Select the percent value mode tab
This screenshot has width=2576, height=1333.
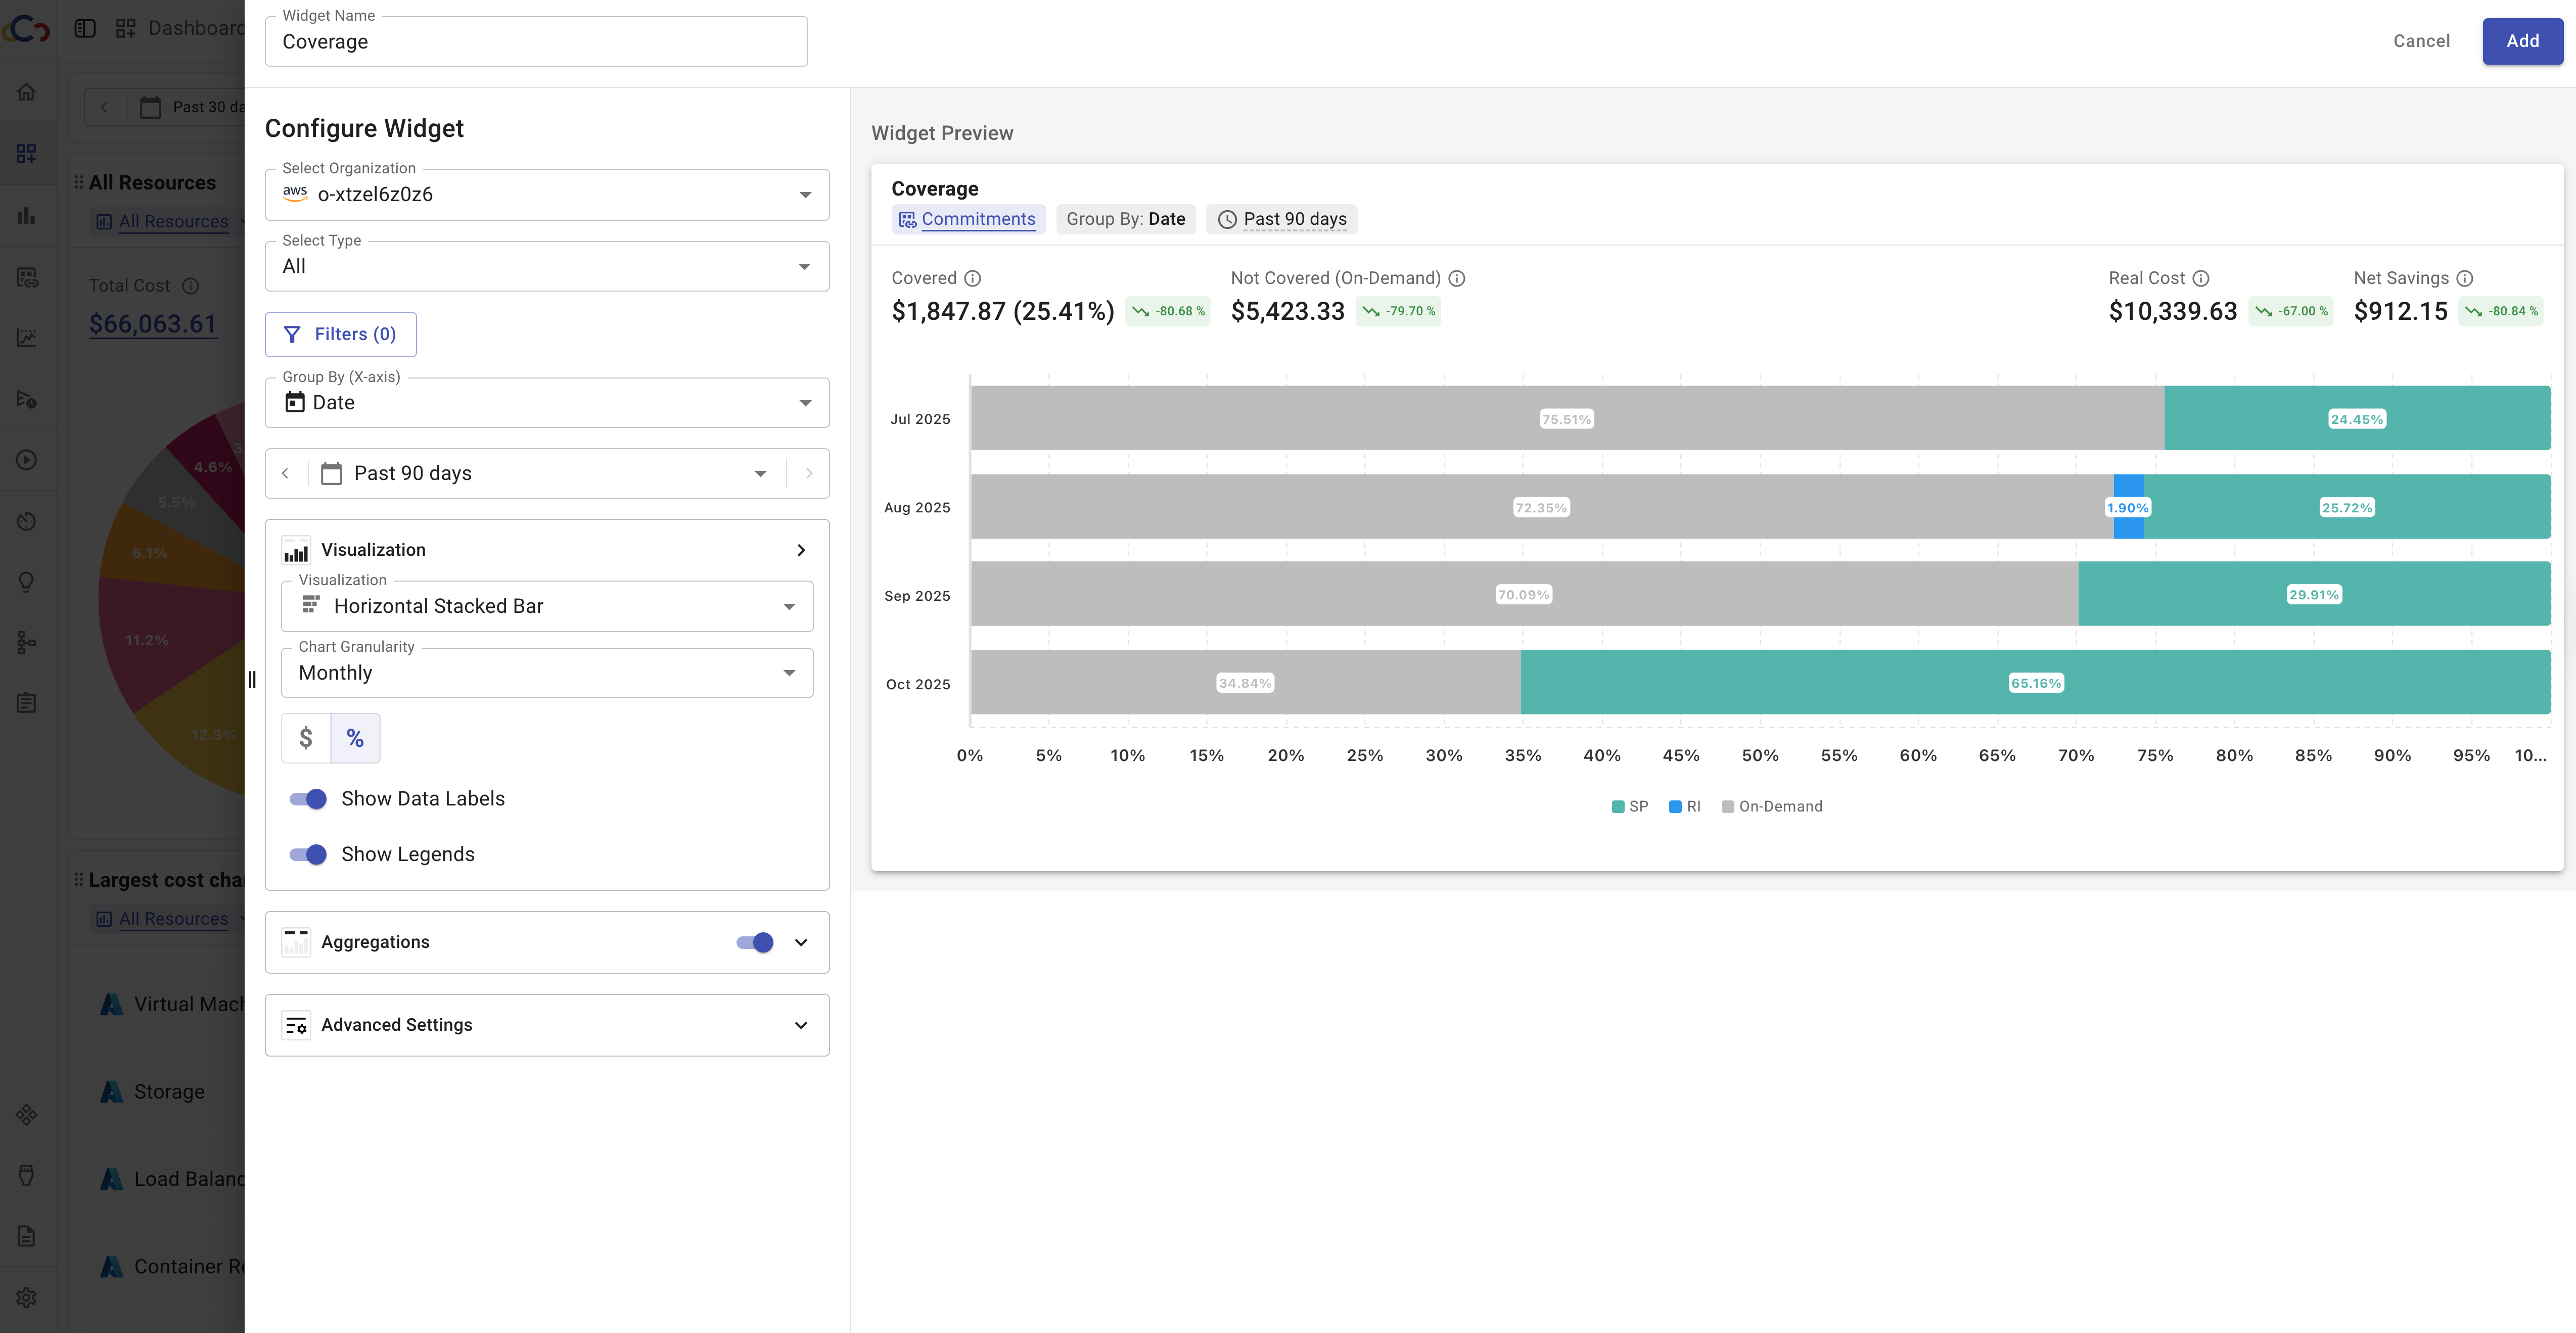click(355, 738)
